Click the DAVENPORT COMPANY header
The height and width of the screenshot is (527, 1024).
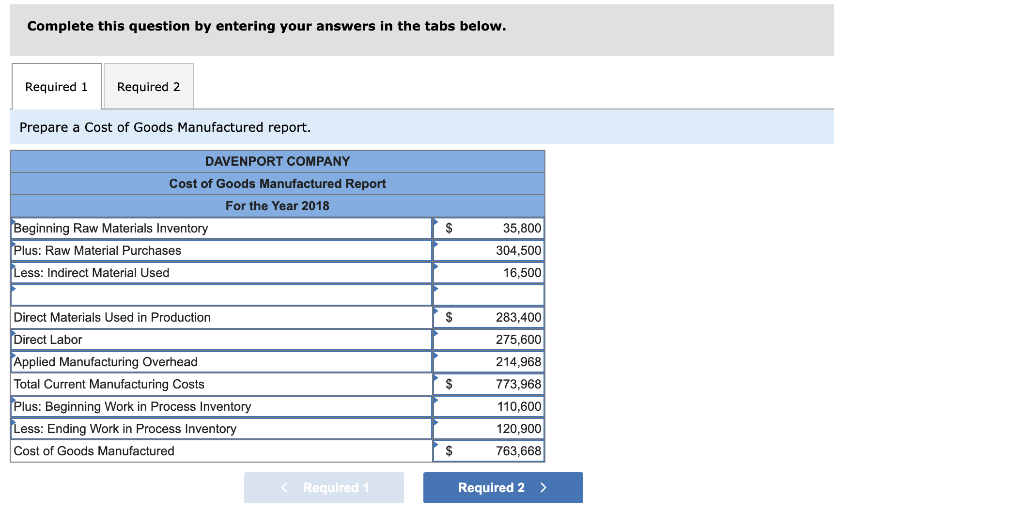click(278, 161)
